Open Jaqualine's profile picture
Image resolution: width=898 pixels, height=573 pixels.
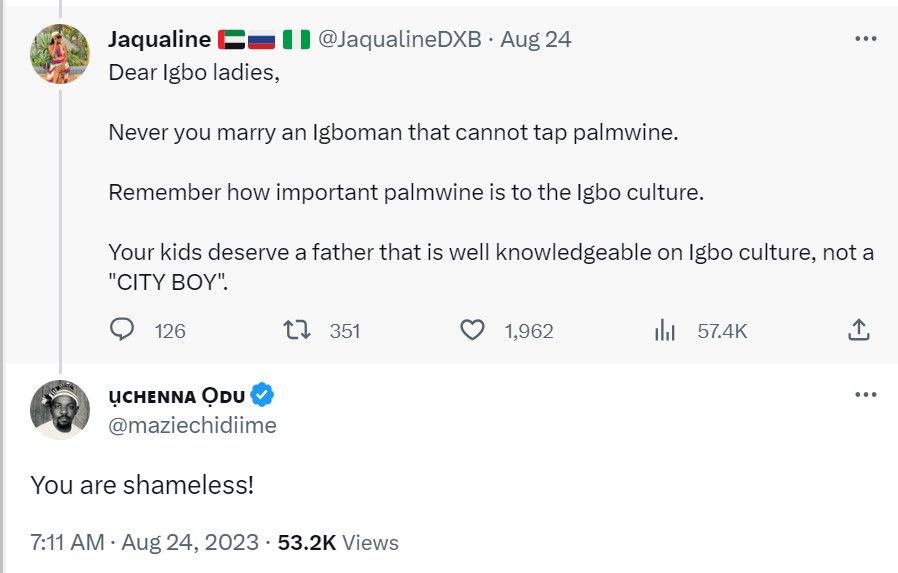61,54
